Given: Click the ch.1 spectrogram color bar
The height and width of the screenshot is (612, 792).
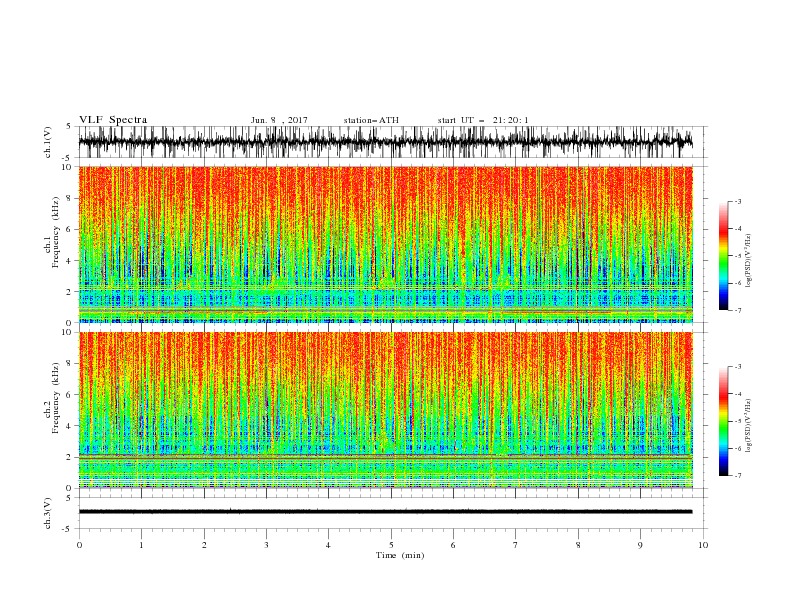Looking at the screenshot, I should (x=723, y=256).
